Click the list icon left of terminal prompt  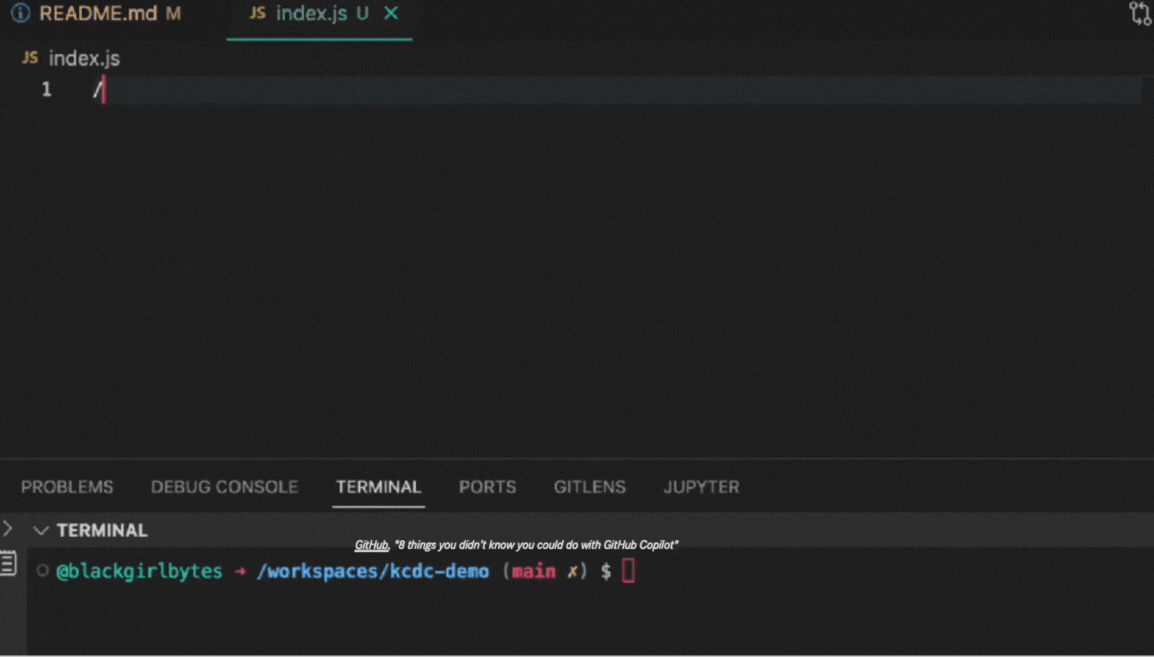click(x=8, y=564)
